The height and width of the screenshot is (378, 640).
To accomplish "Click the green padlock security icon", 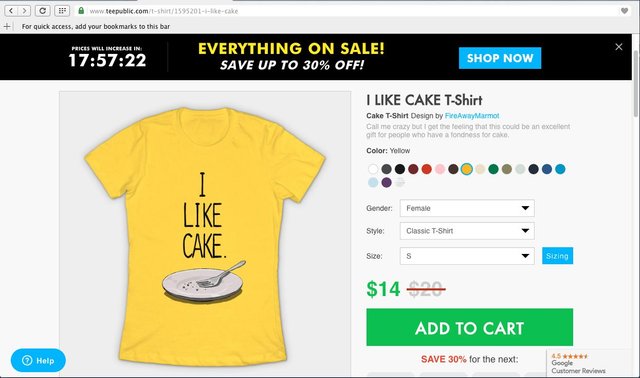I will [81, 11].
